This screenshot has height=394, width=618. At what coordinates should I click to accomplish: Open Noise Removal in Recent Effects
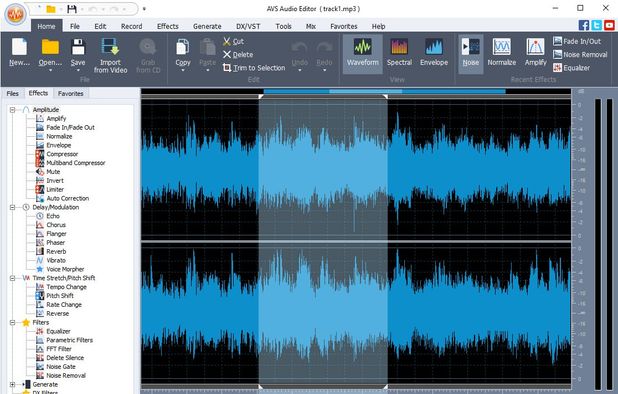click(580, 54)
